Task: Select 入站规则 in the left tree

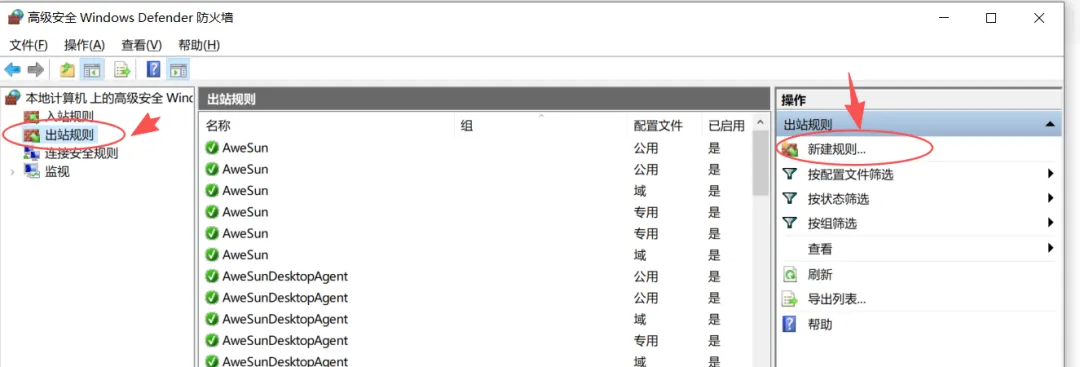Action: pos(70,116)
